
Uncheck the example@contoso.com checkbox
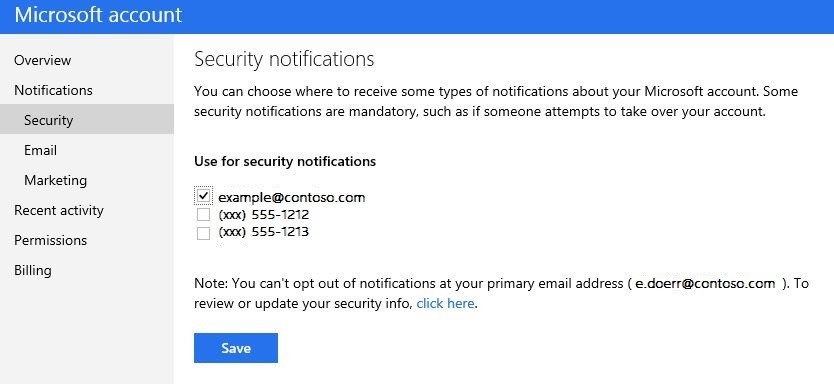(x=203, y=196)
